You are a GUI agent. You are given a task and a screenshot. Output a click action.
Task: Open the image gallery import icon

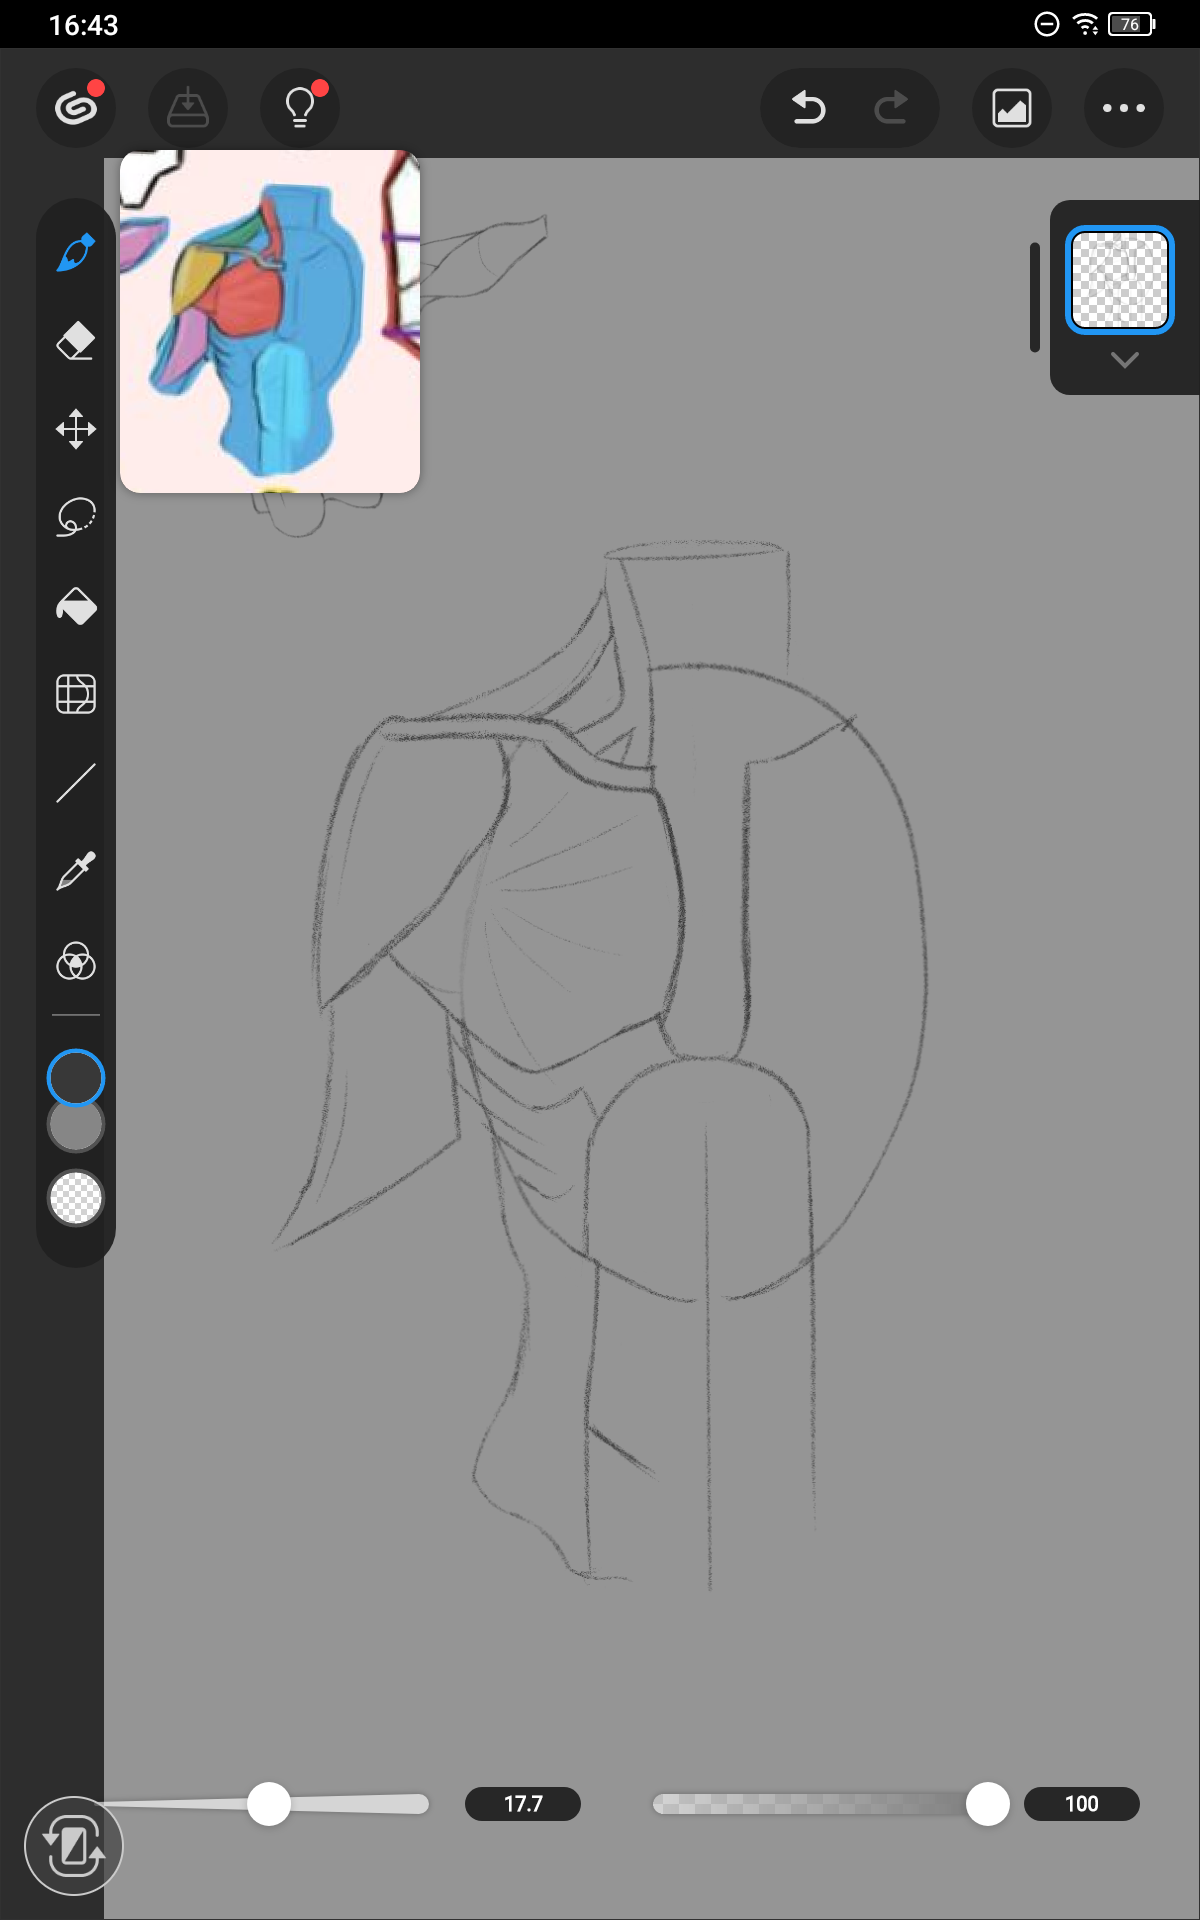[x=1012, y=108]
